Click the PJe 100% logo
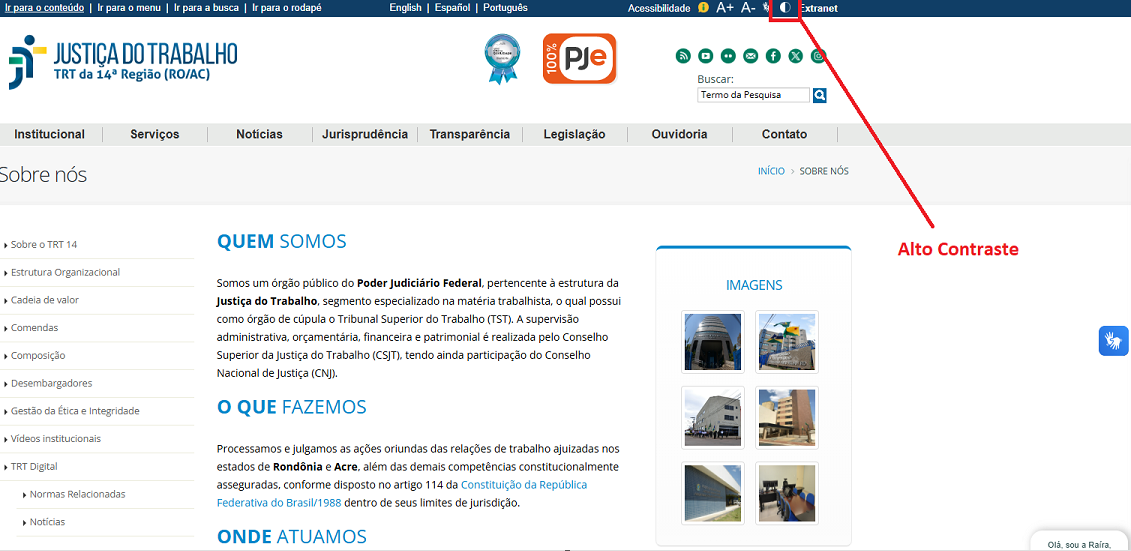The image size is (1131, 551). point(579,59)
